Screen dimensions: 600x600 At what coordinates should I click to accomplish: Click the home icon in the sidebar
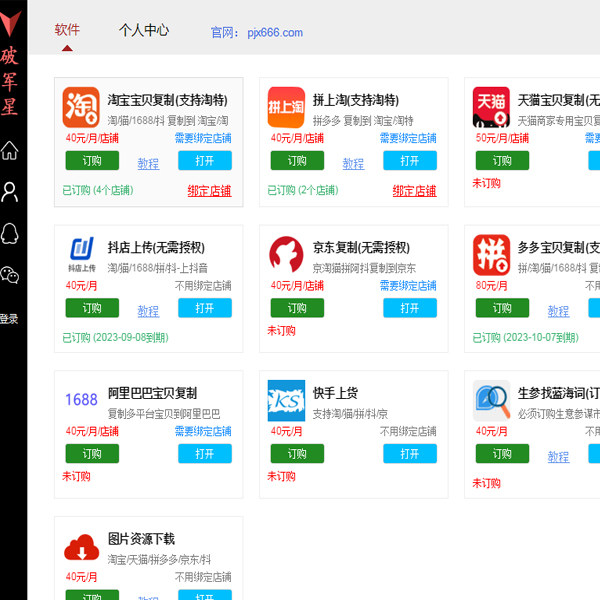click(9, 150)
